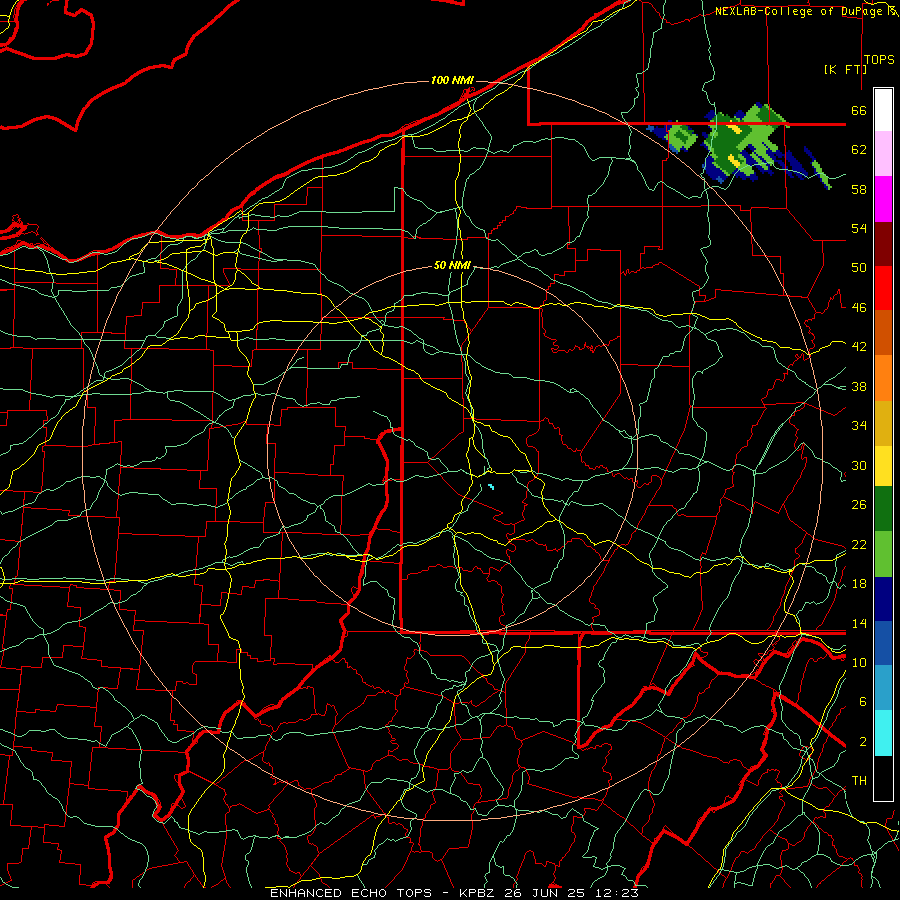Click the 2 value on legend scale

[863, 741]
